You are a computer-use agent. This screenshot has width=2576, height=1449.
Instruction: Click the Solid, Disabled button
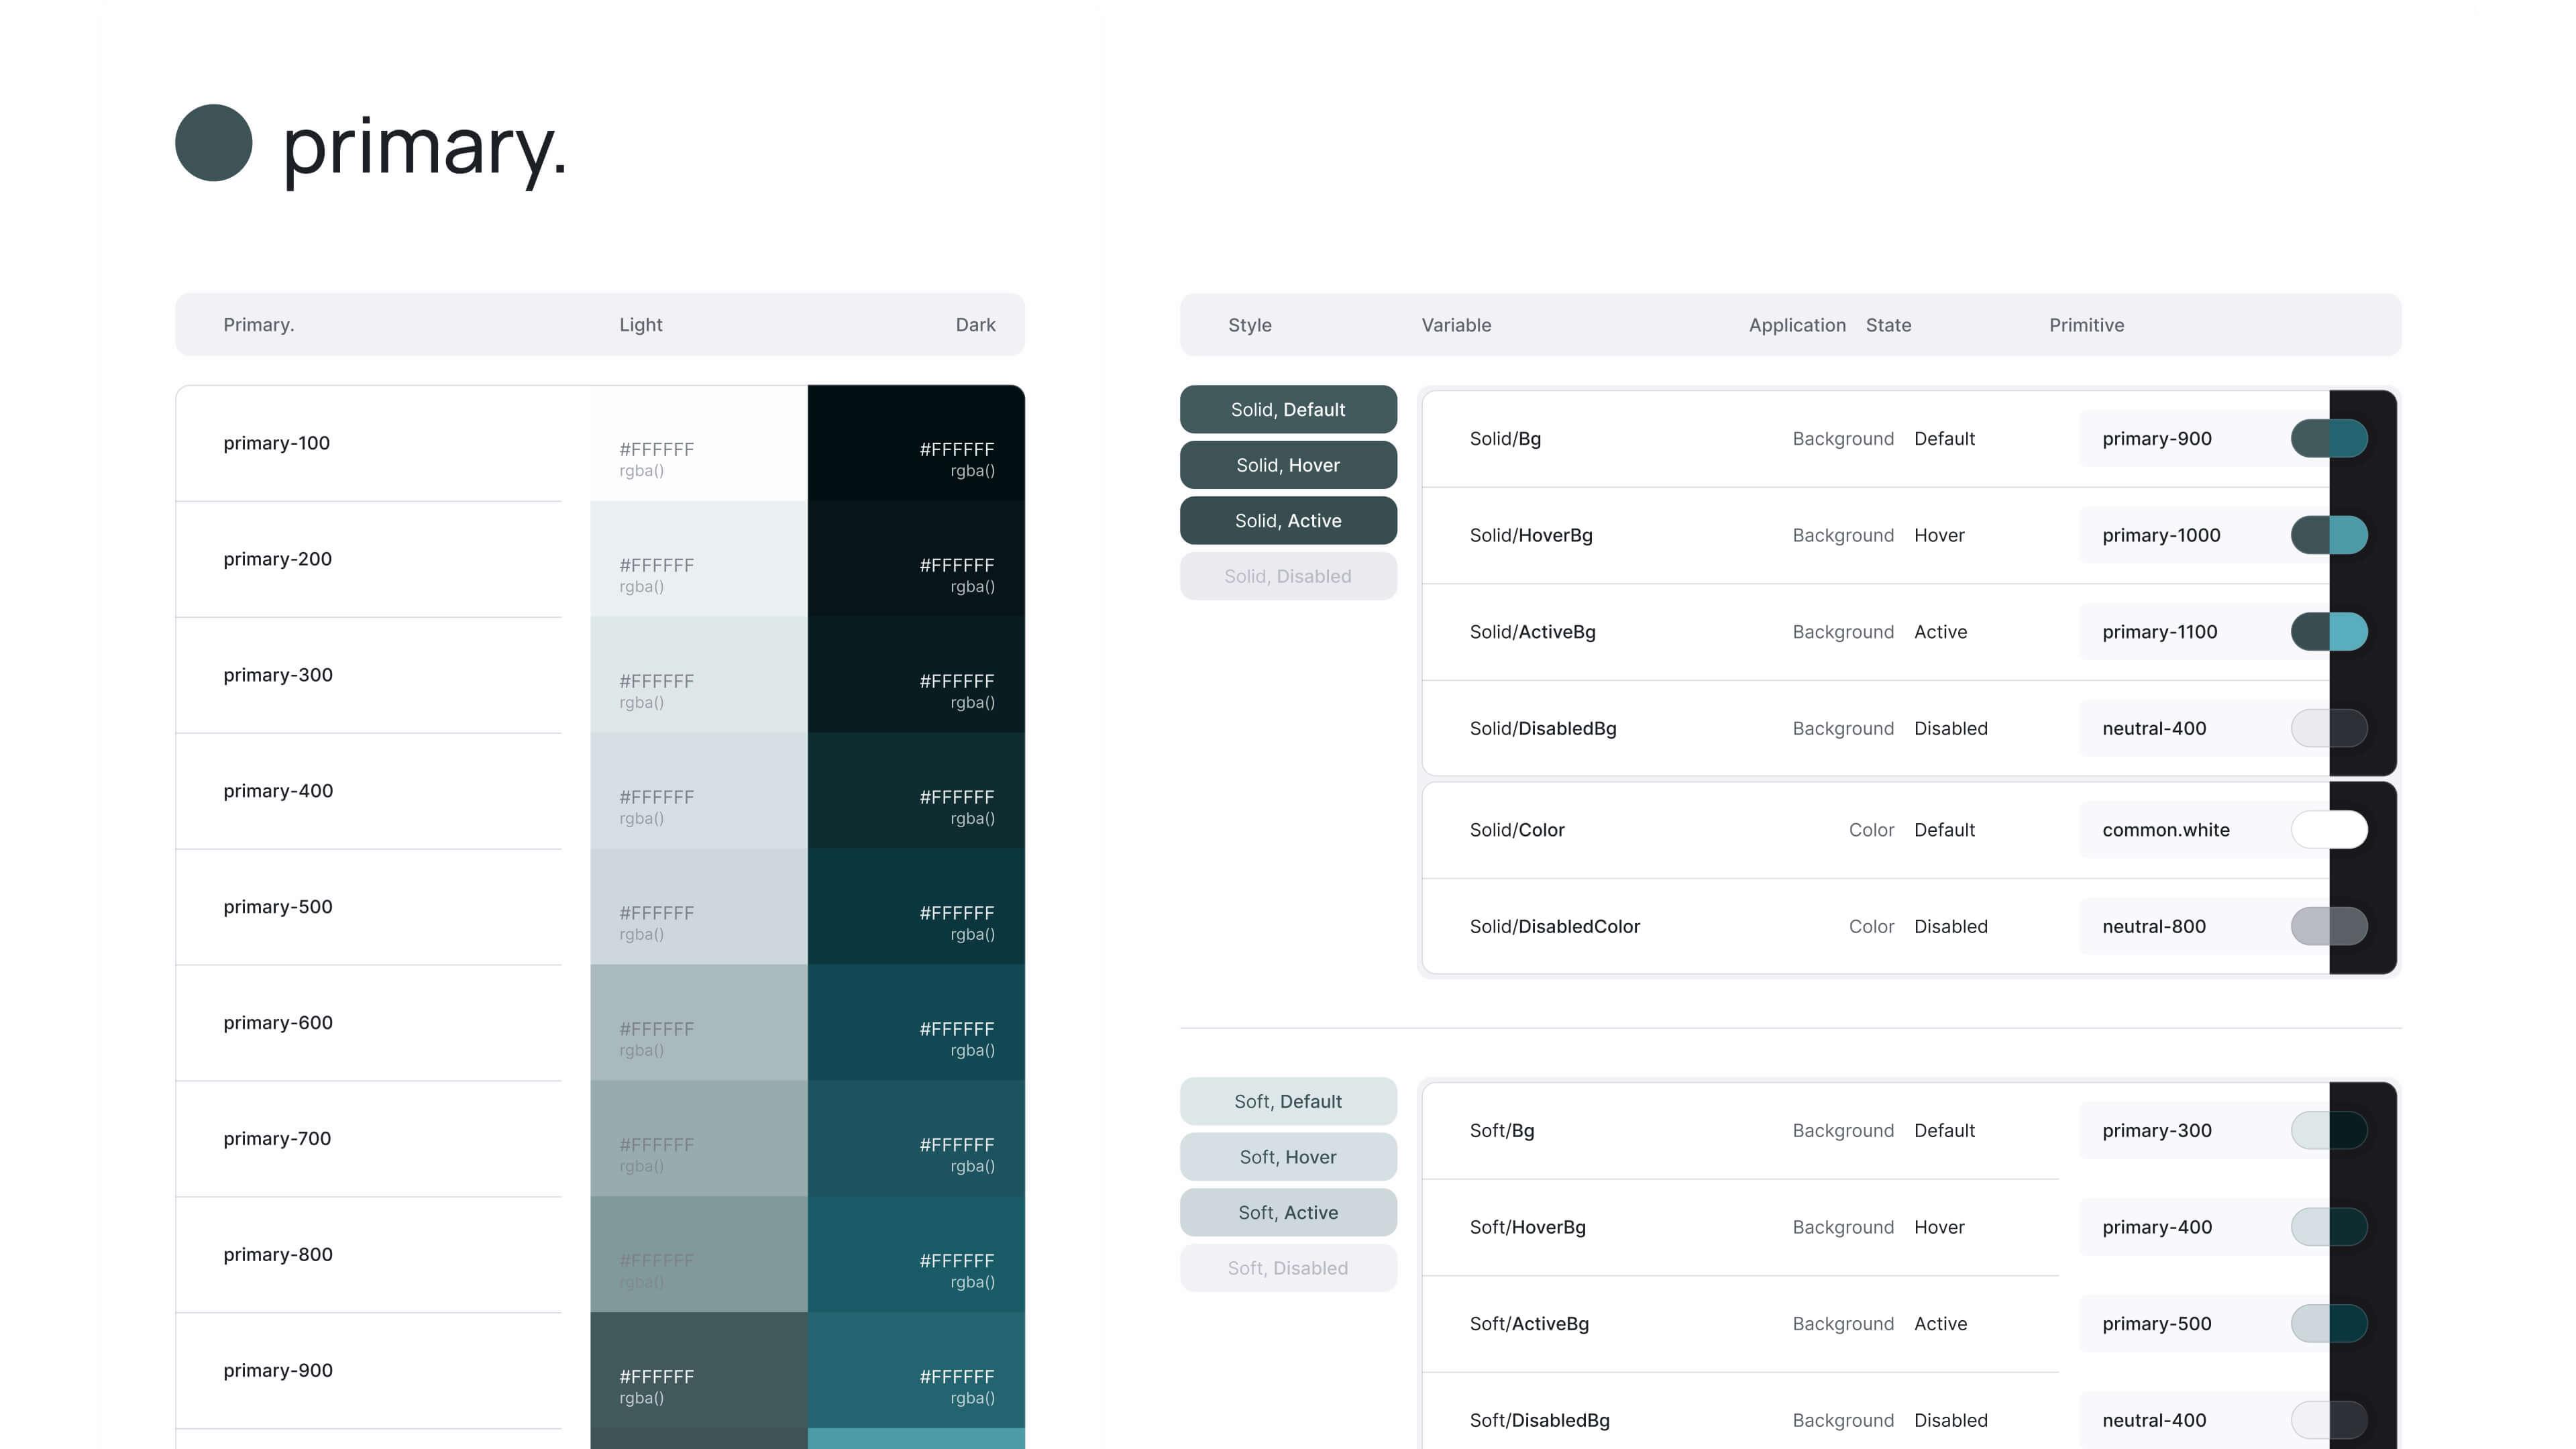1288,576
